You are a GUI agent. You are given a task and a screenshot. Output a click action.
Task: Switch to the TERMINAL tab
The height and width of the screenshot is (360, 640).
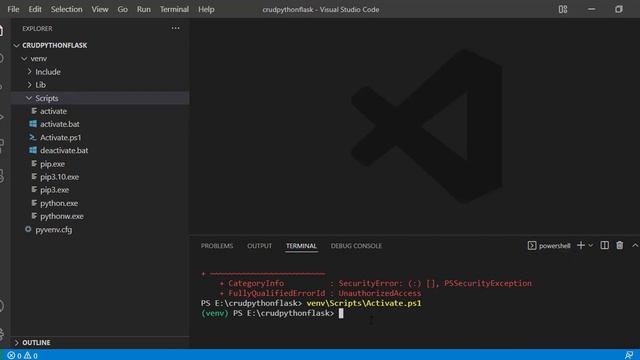[301, 246]
